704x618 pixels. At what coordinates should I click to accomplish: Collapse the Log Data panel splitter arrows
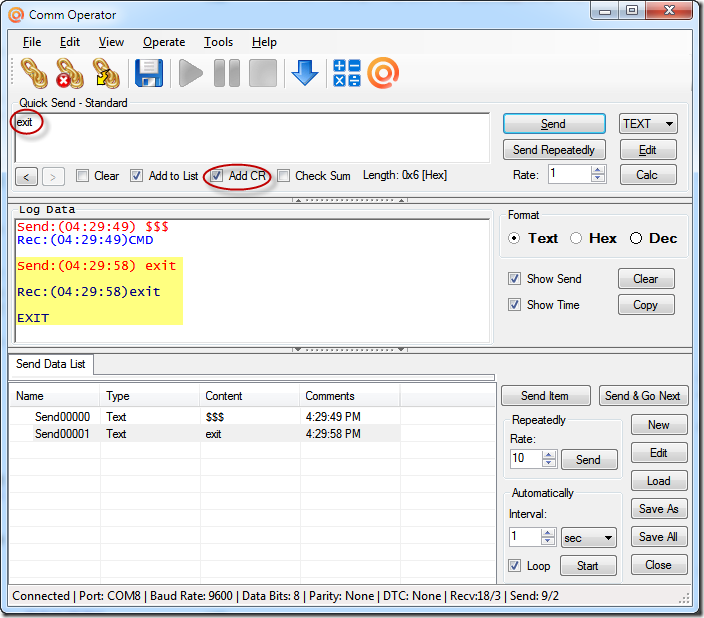point(350,349)
